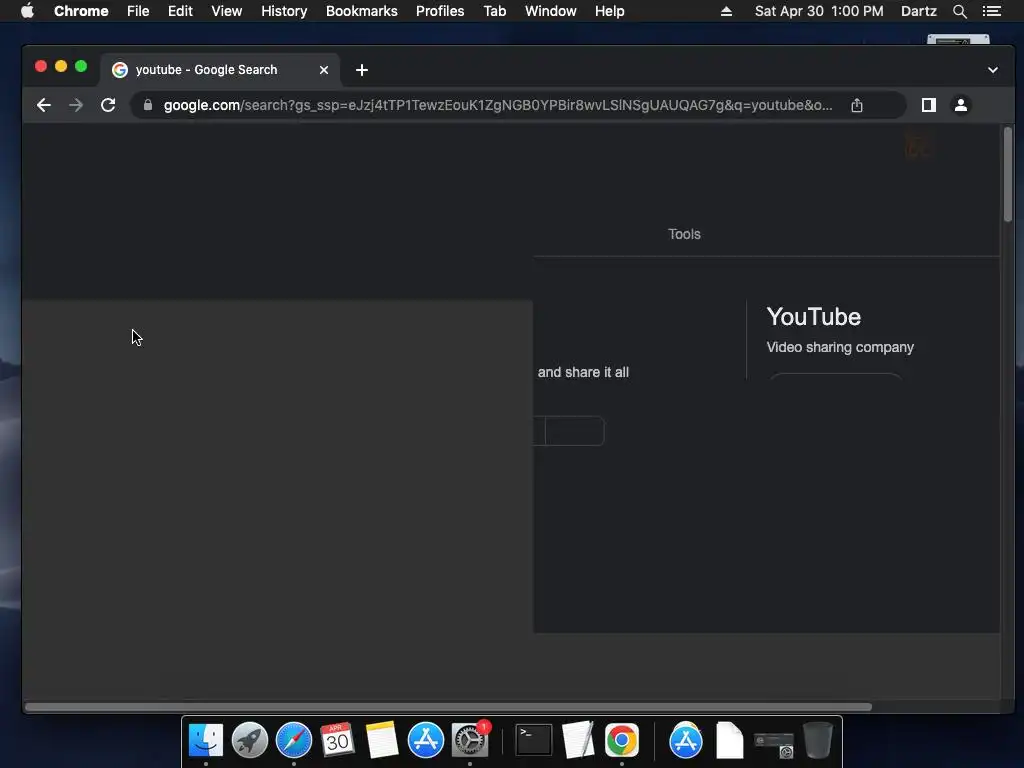Open the App Store folder icon beside Chrome
1024x768 pixels.
click(686, 741)
